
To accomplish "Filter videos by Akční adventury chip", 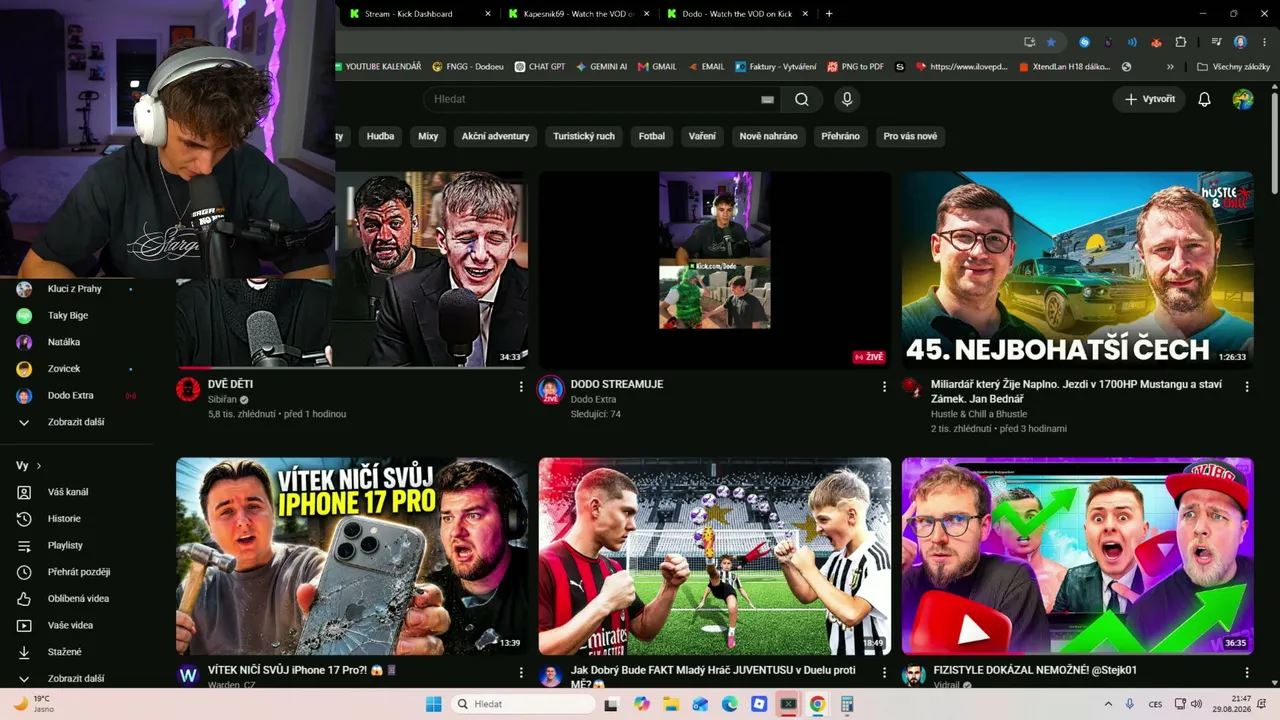I will pyautogui.click(x=495, y=136).
